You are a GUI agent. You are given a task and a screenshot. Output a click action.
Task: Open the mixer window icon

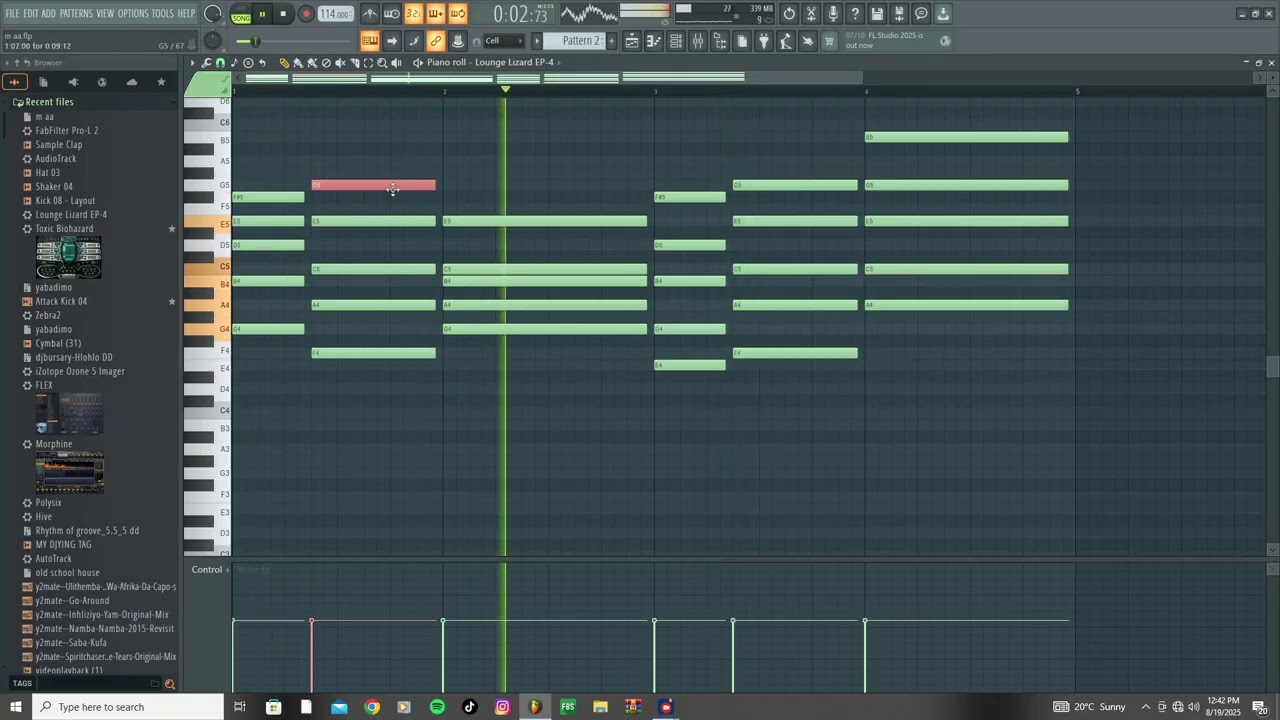[x=698, y=41]
